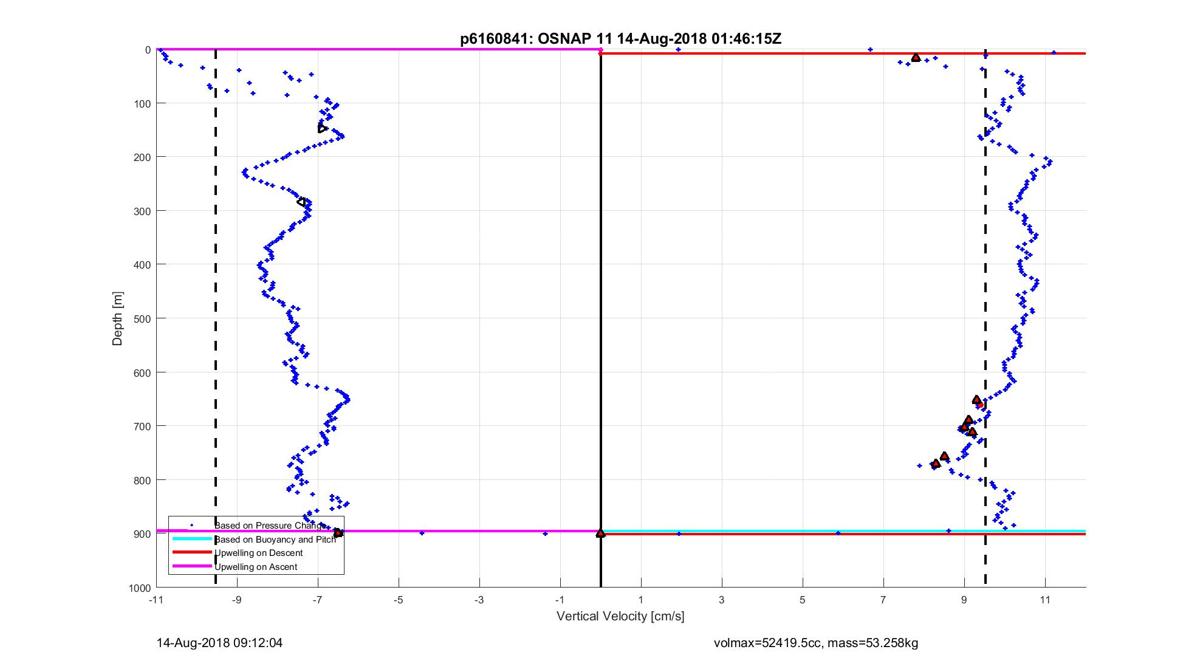The width and height of the screenshot is (1200, 660).
Task: Click the solid black zero-velocity vertical line
Action: click(600, 318)
